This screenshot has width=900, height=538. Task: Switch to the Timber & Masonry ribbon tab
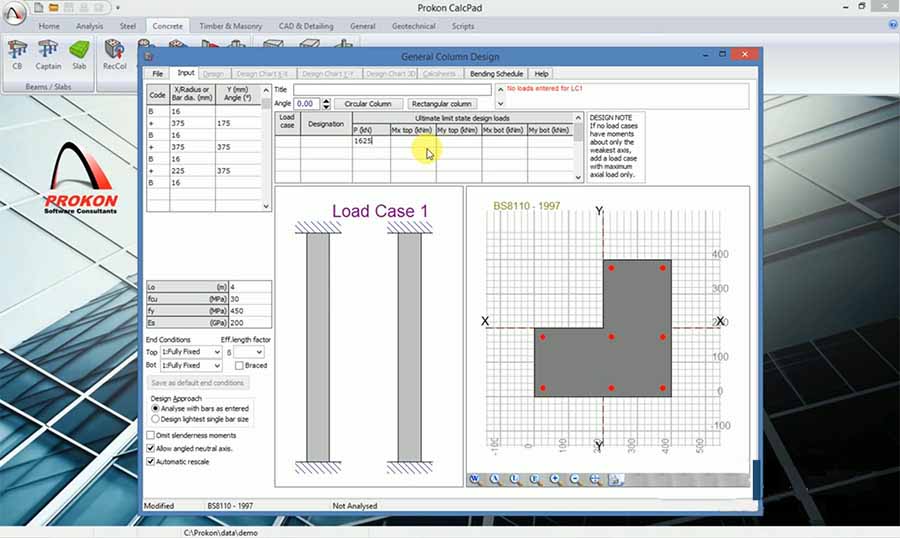[x=231, y=26]
